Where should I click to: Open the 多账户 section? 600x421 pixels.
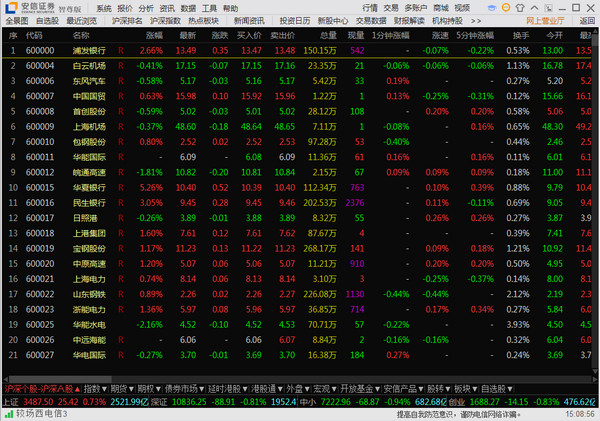point(416,8)
